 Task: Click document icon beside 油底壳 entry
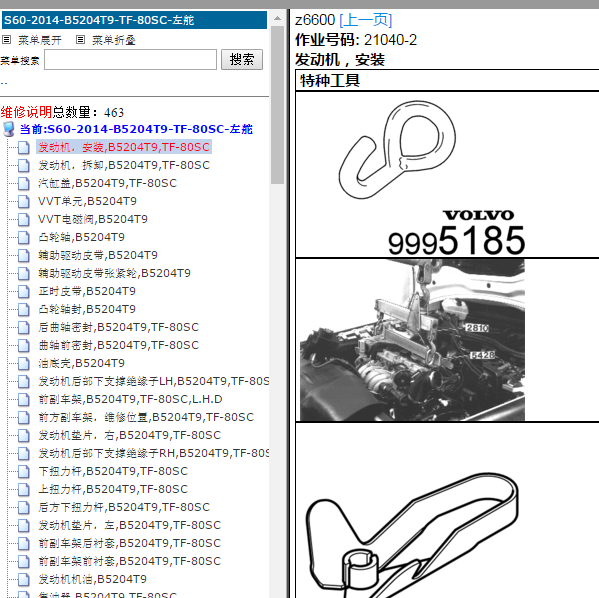(24, 363)
